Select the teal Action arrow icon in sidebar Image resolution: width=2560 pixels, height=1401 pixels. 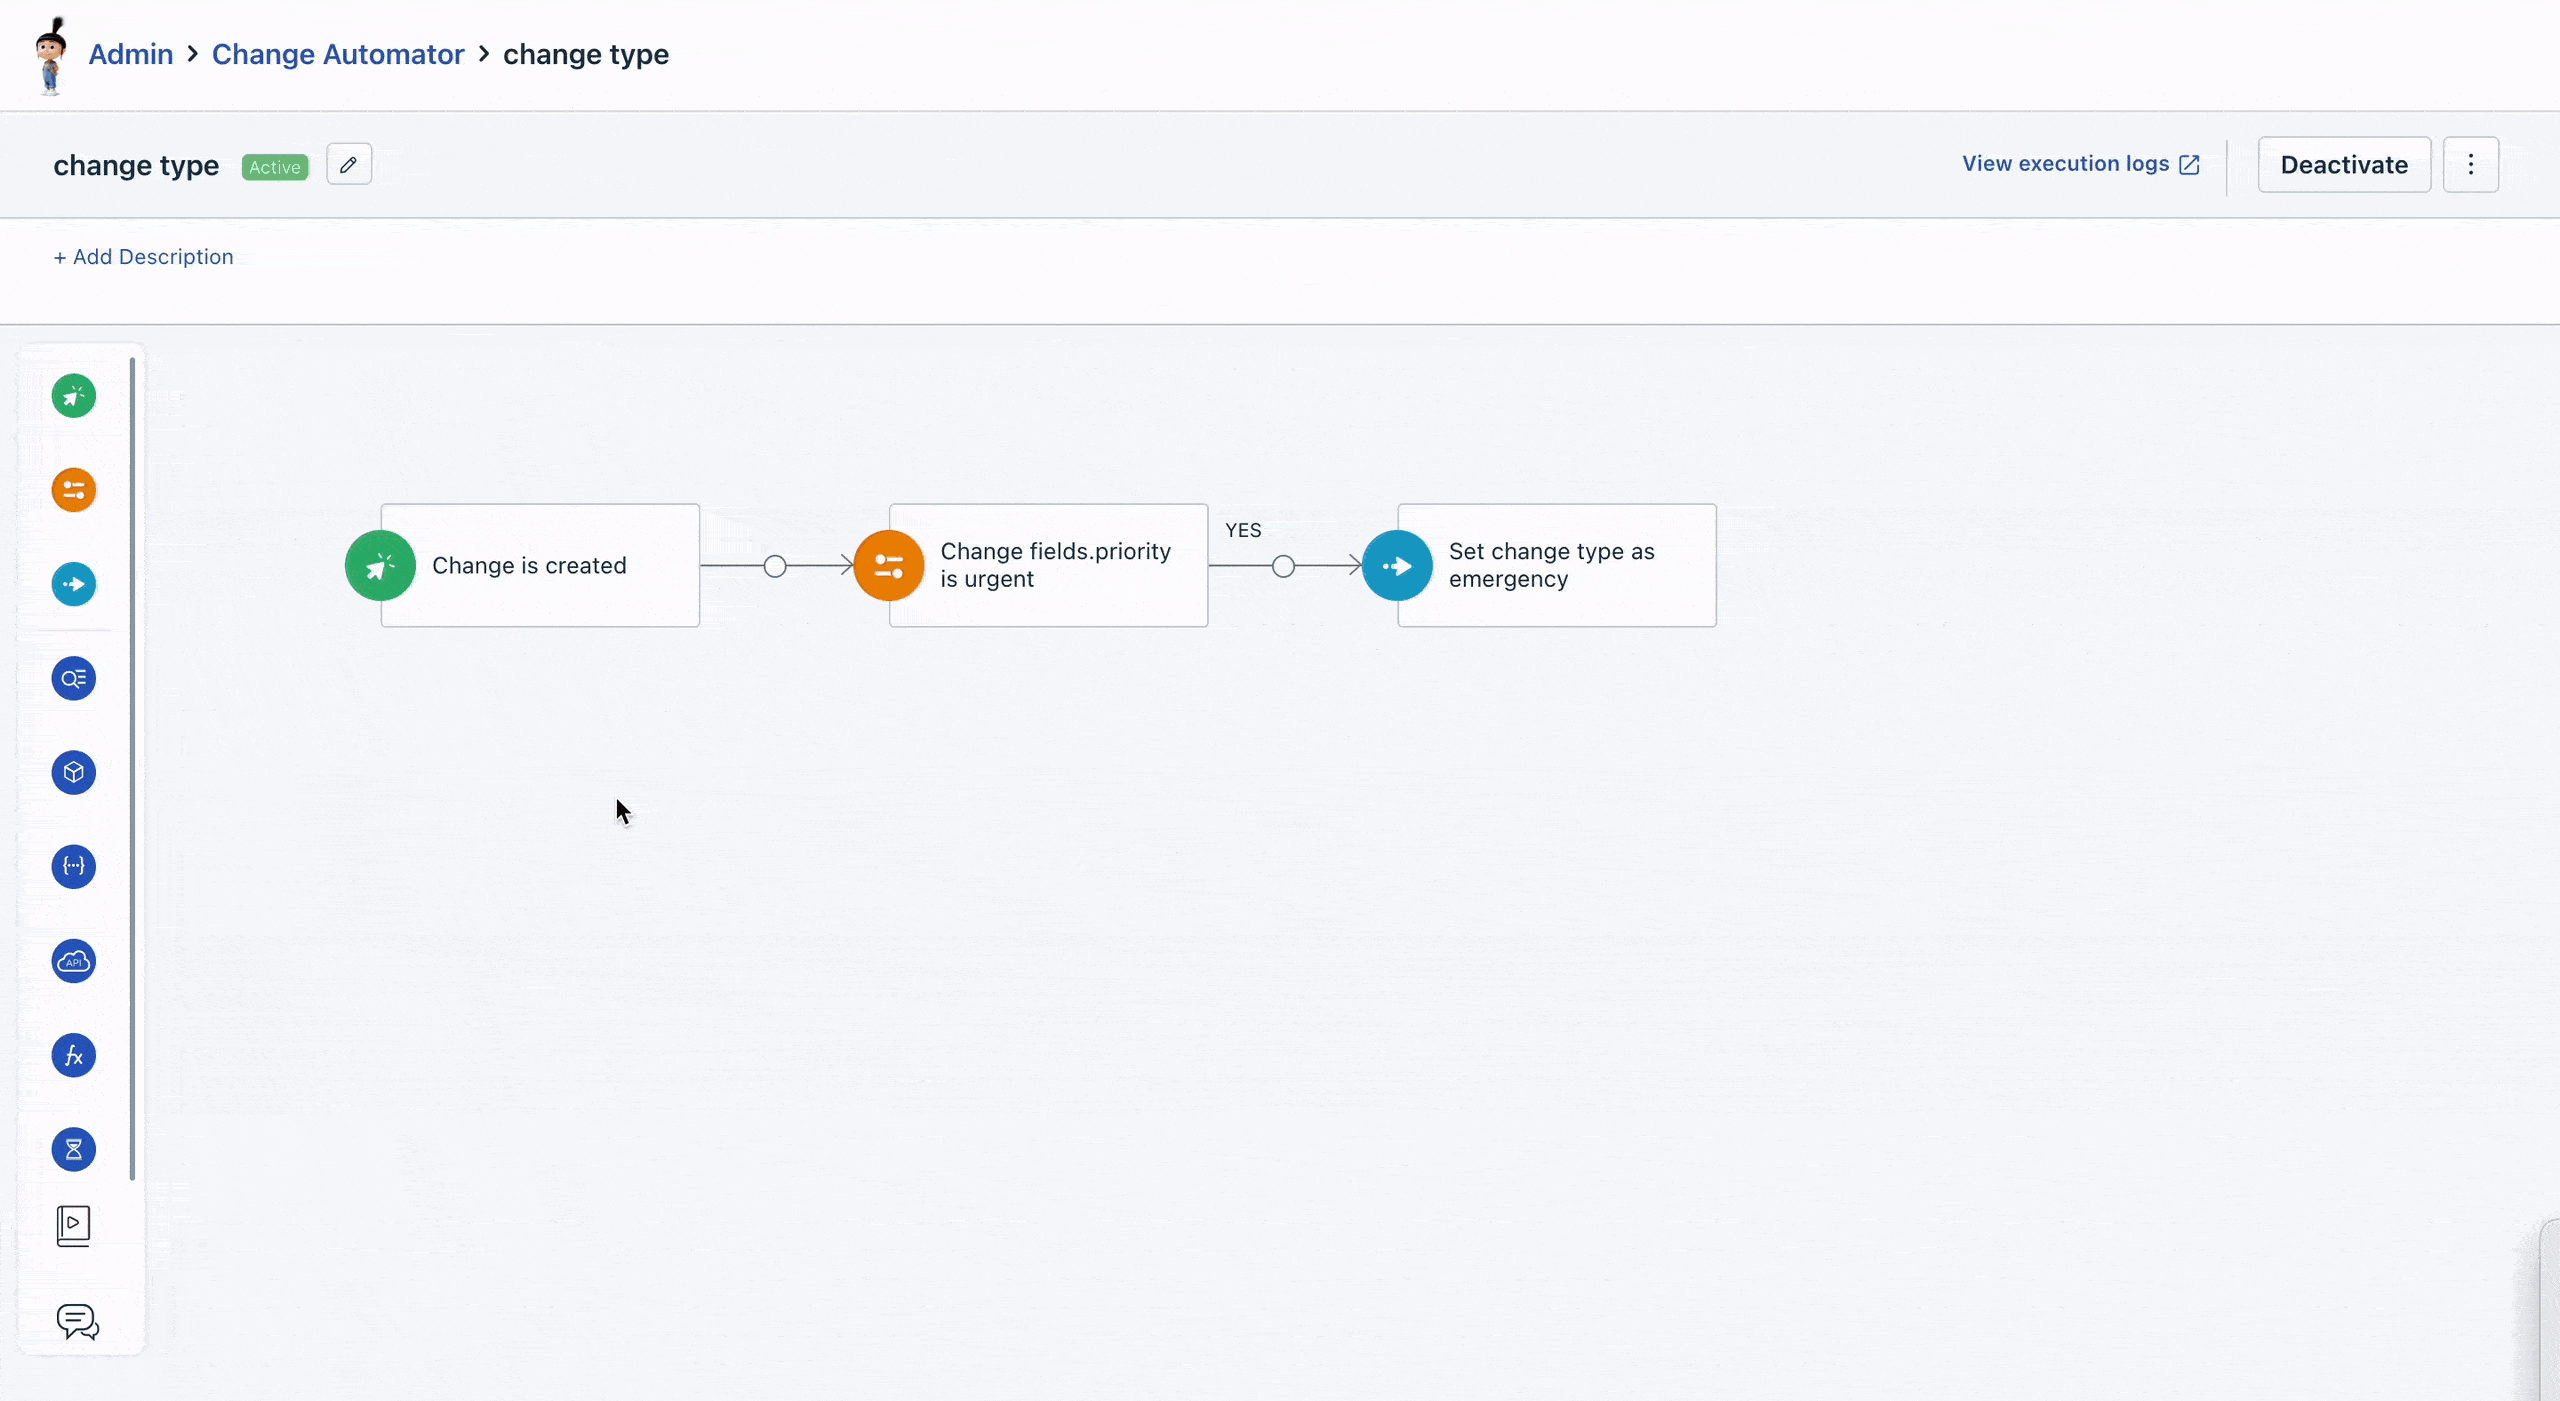(74, 584)
